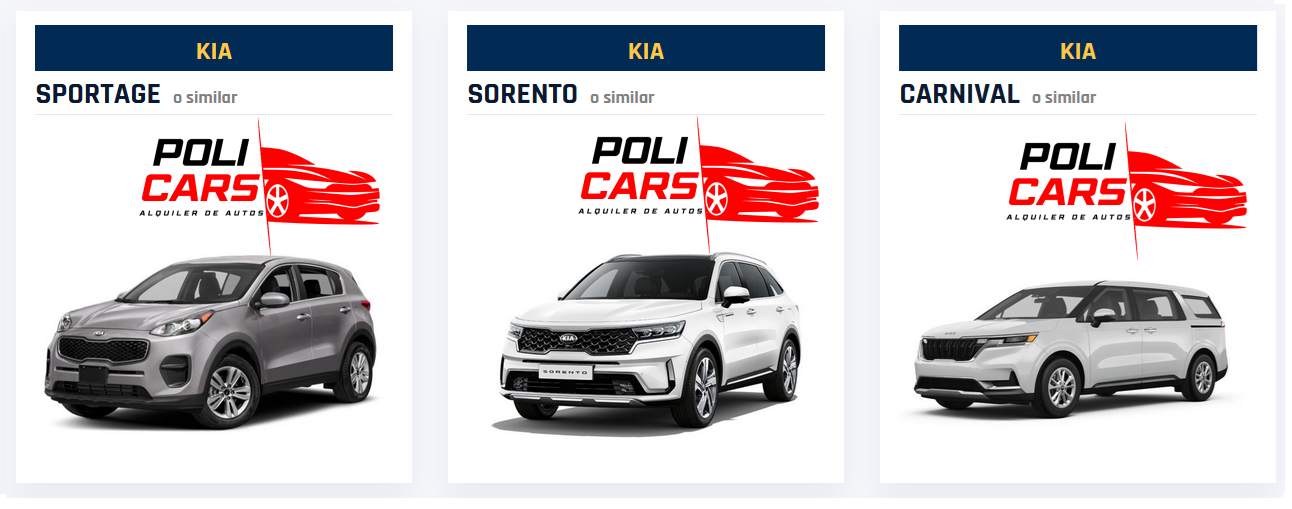Screen dimensions: 1292x509
Task: Click the "Alquiler de Autos" tagline under Sportage logo
Action: coord(202,211)
